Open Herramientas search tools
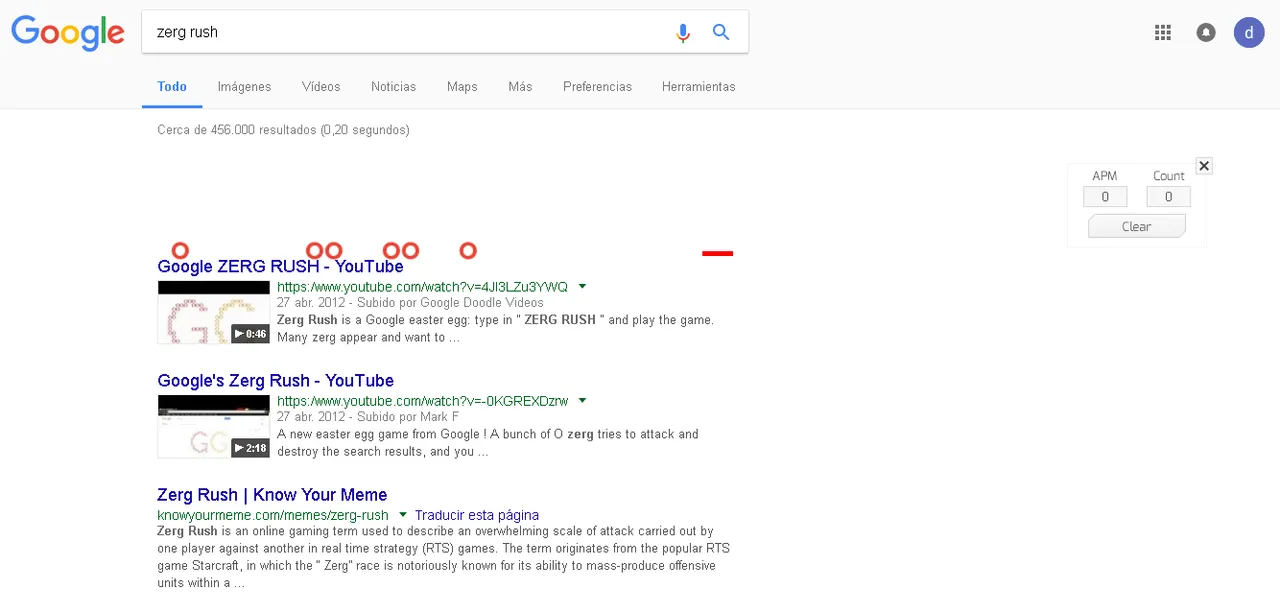Image resolution: width=1280 pixels, height=608 pixels. pos(698,87)
